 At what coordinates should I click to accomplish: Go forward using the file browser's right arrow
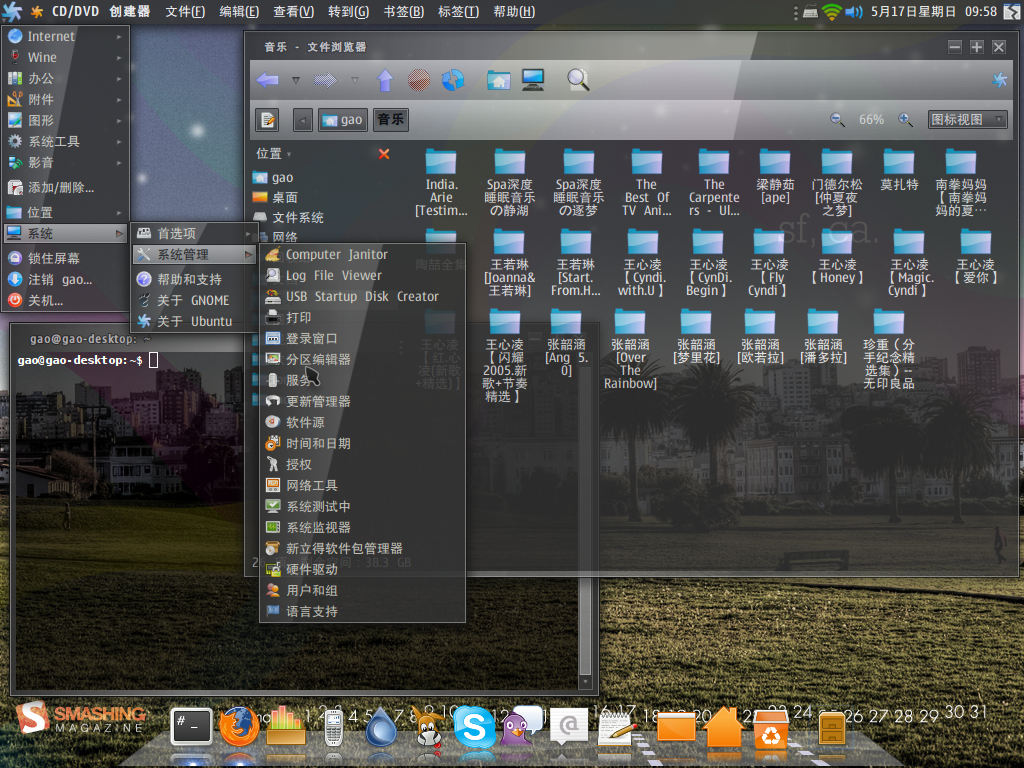click(325, 80)
